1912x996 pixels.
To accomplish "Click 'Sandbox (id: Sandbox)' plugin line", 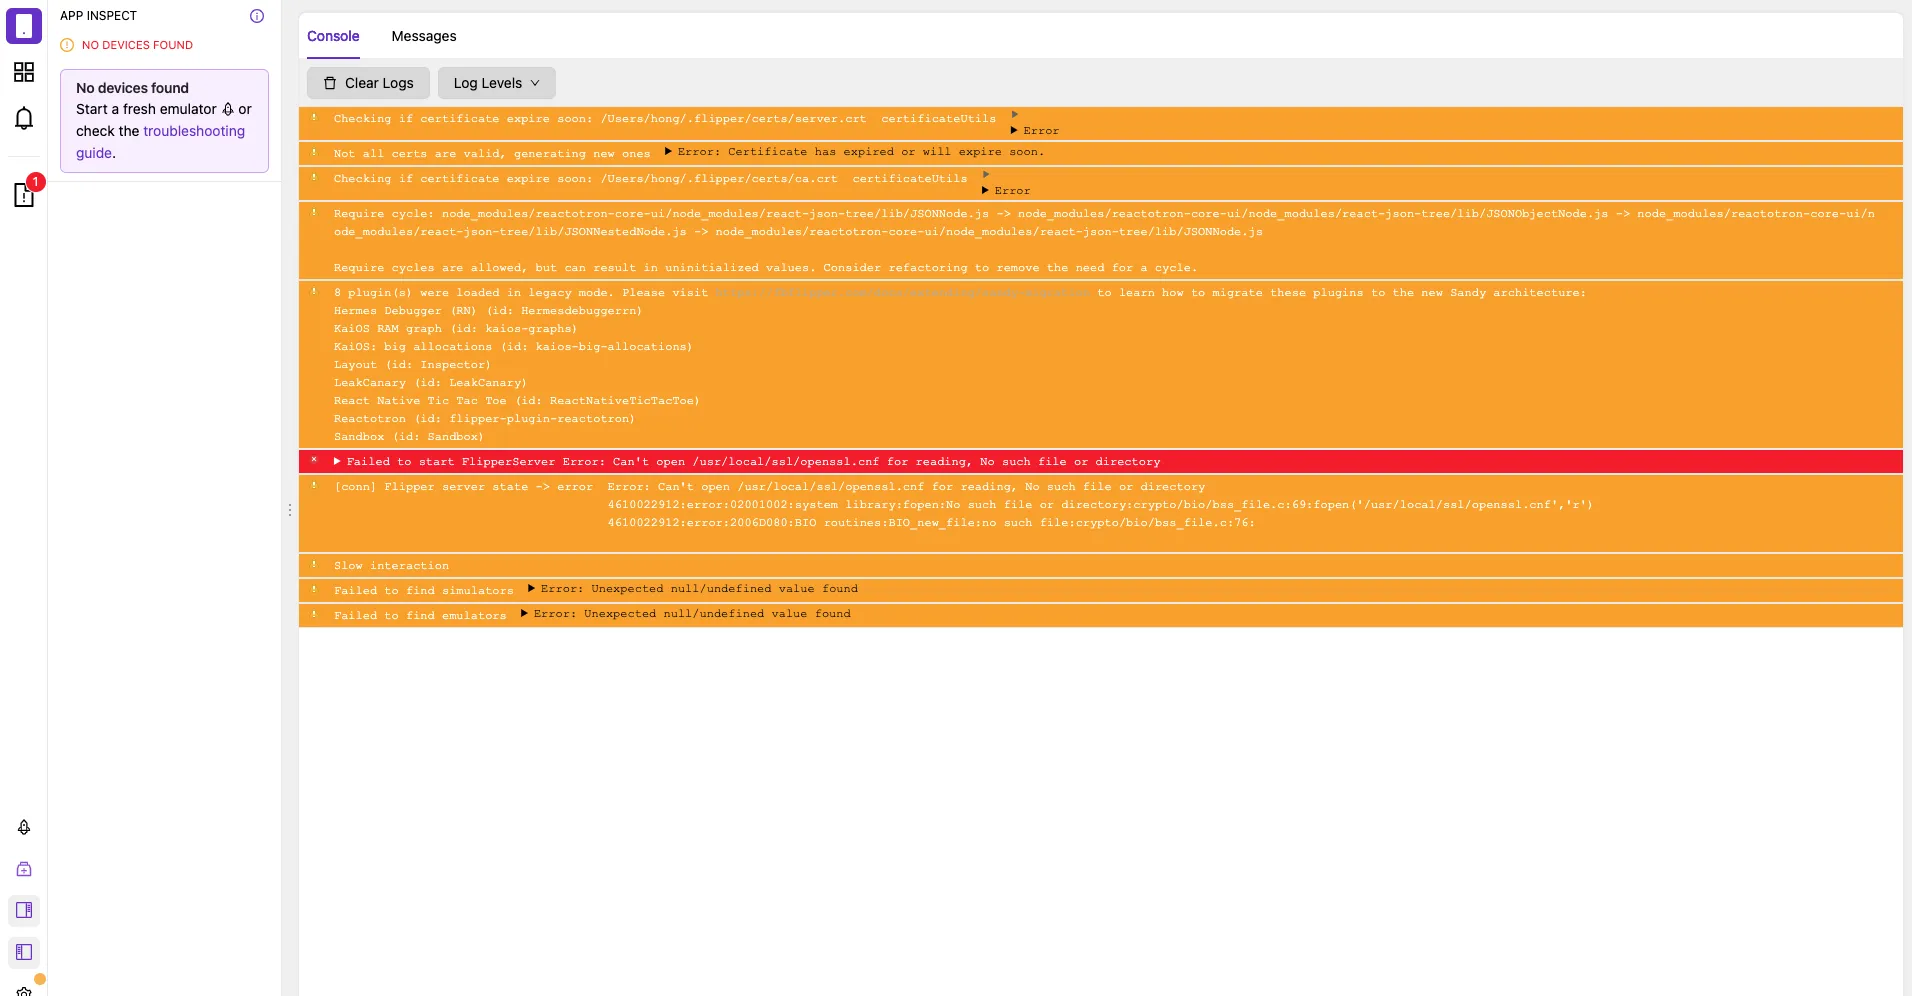I will click(408, 437).
